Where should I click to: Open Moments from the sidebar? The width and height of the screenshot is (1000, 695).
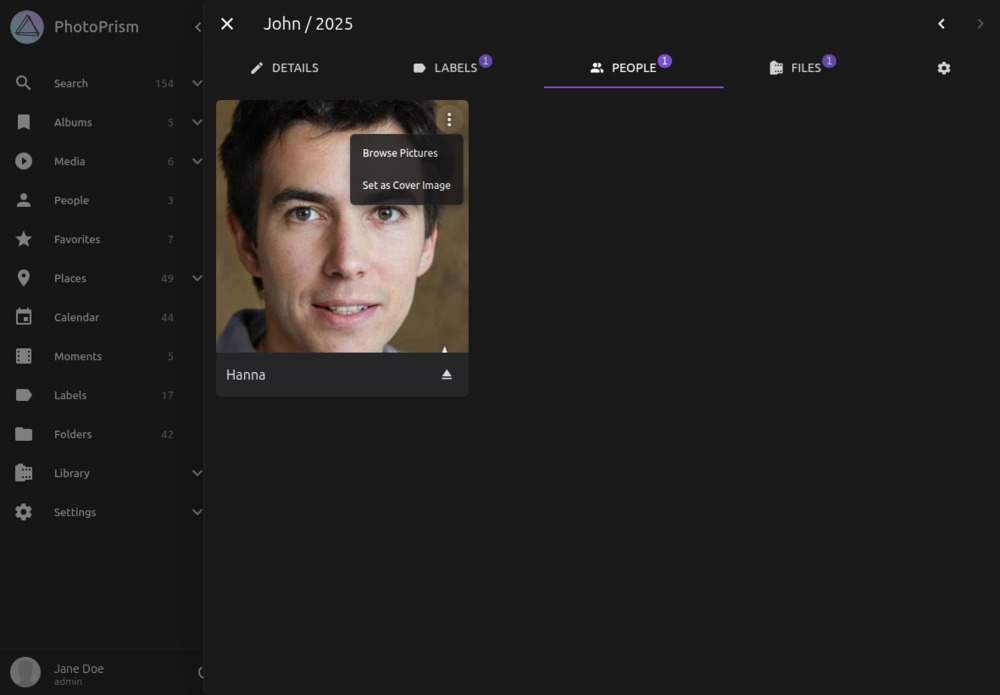[77, 356]
